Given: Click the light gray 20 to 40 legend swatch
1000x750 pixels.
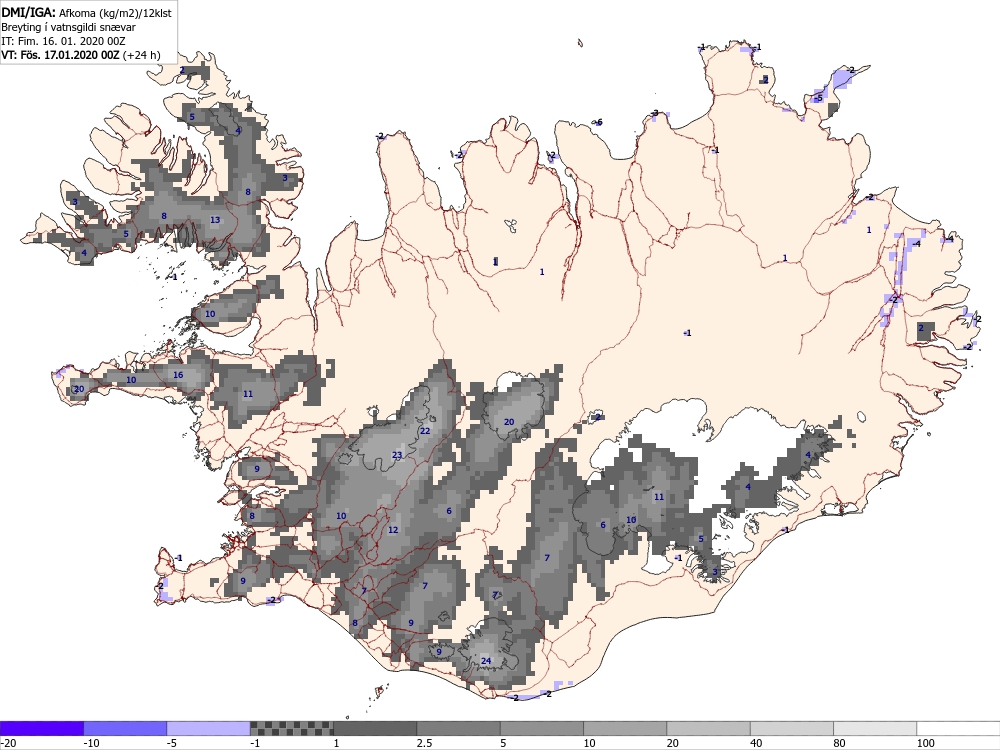Looking at the screenshot, I should tap(709, 728).
